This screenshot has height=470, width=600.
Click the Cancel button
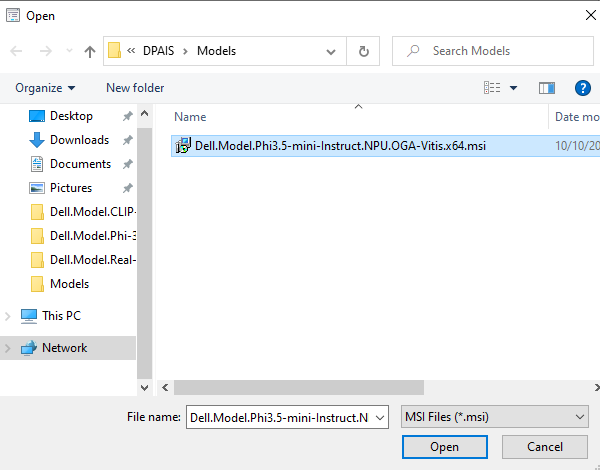click(x=545, y=447)
